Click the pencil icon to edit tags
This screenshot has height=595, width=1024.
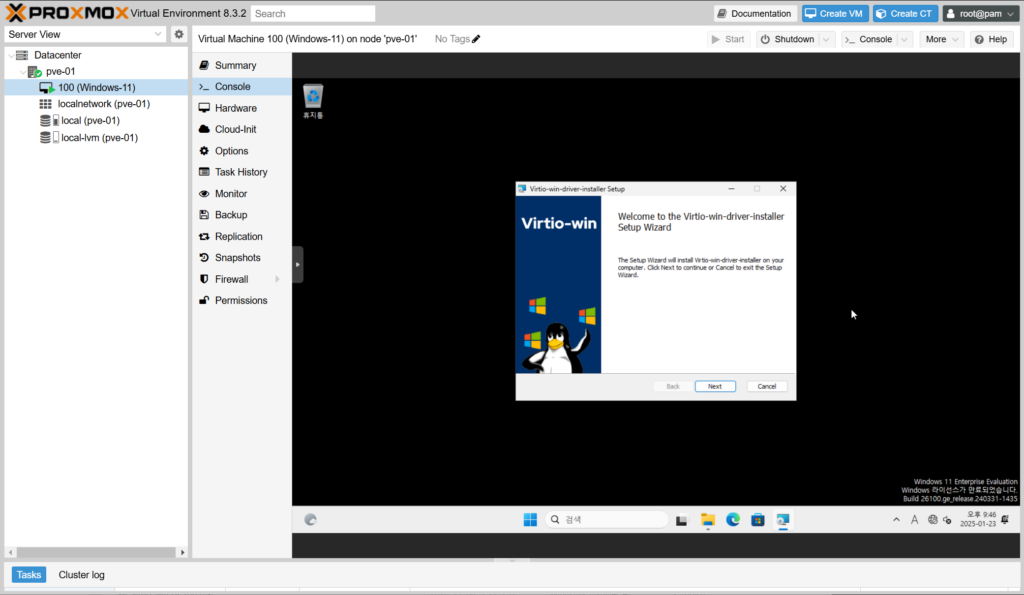click(476, 39)
